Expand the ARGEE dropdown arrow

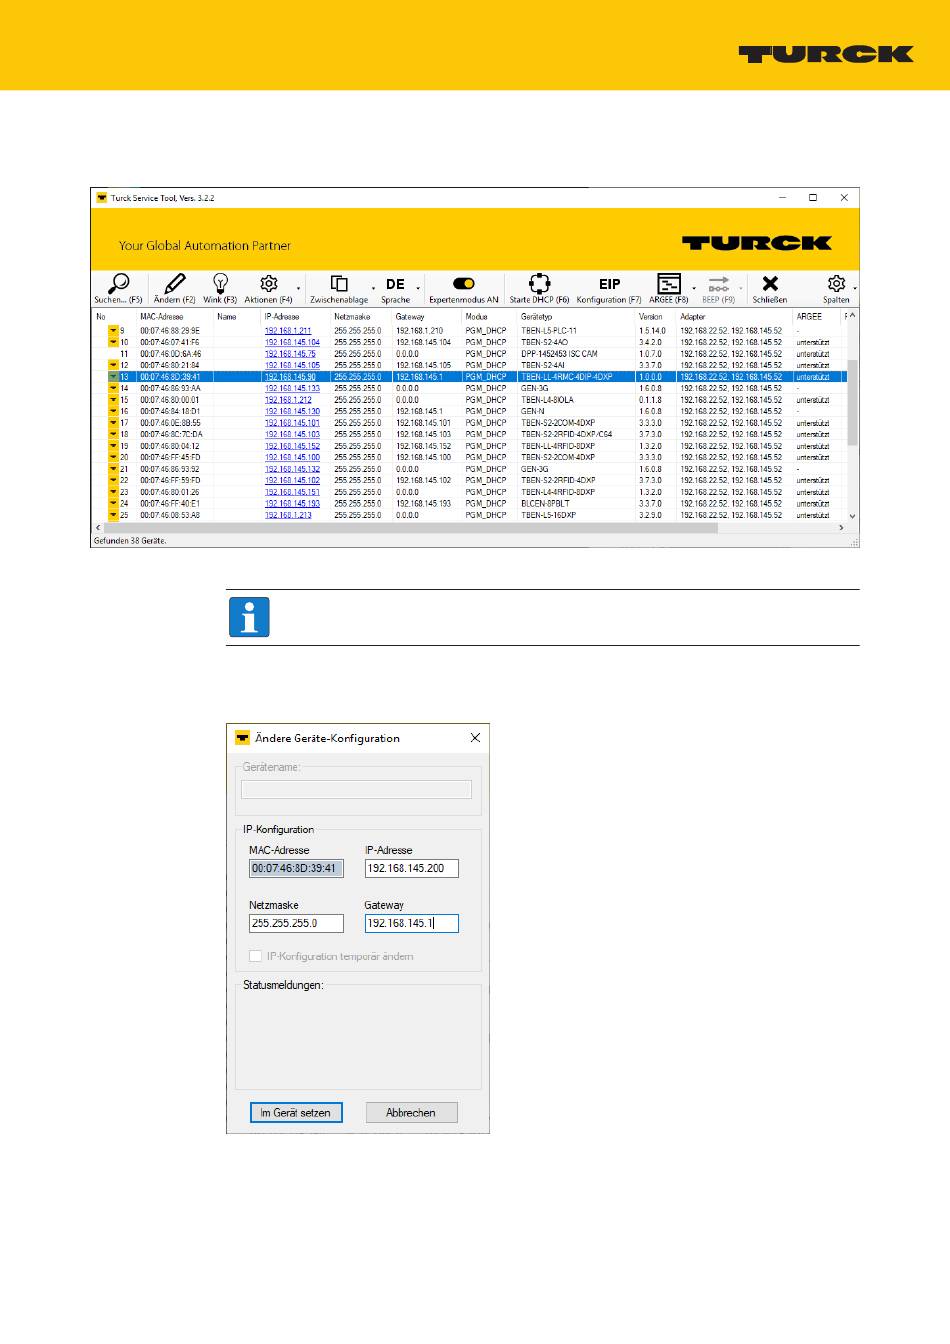pos(694,289)
